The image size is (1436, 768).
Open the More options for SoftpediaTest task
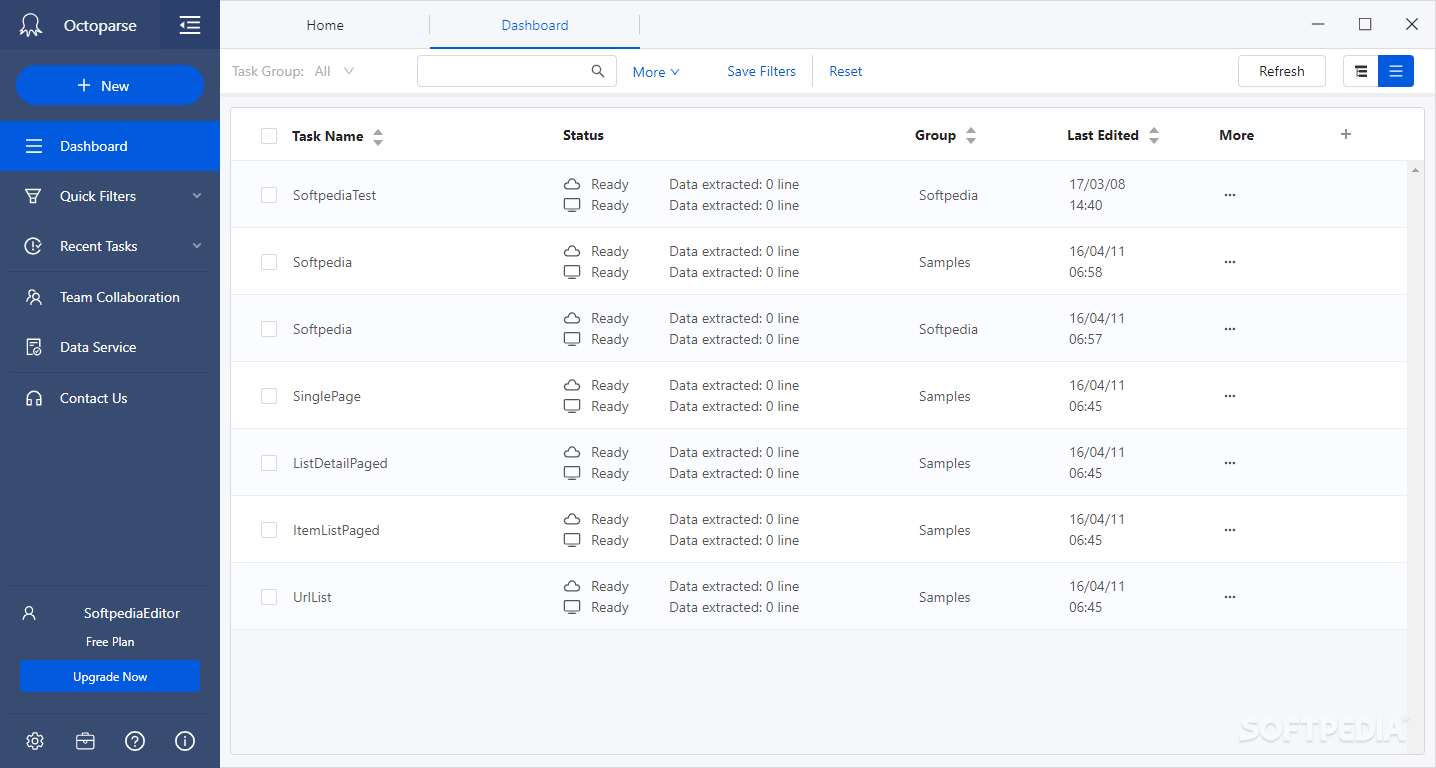[1229, 195]
